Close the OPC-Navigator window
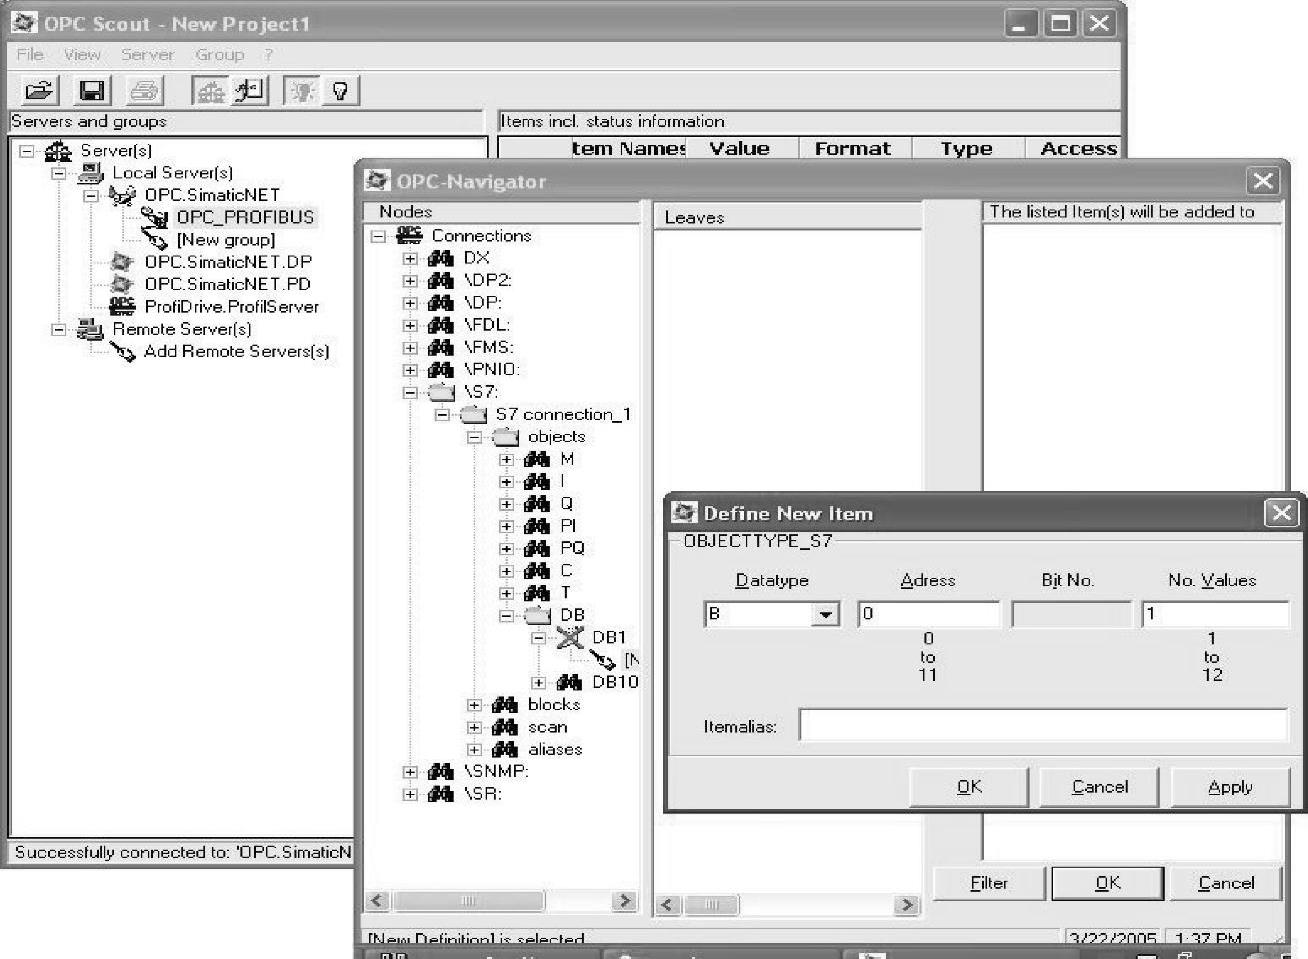Screen dimensions: 1308x959 (1263, 181)
